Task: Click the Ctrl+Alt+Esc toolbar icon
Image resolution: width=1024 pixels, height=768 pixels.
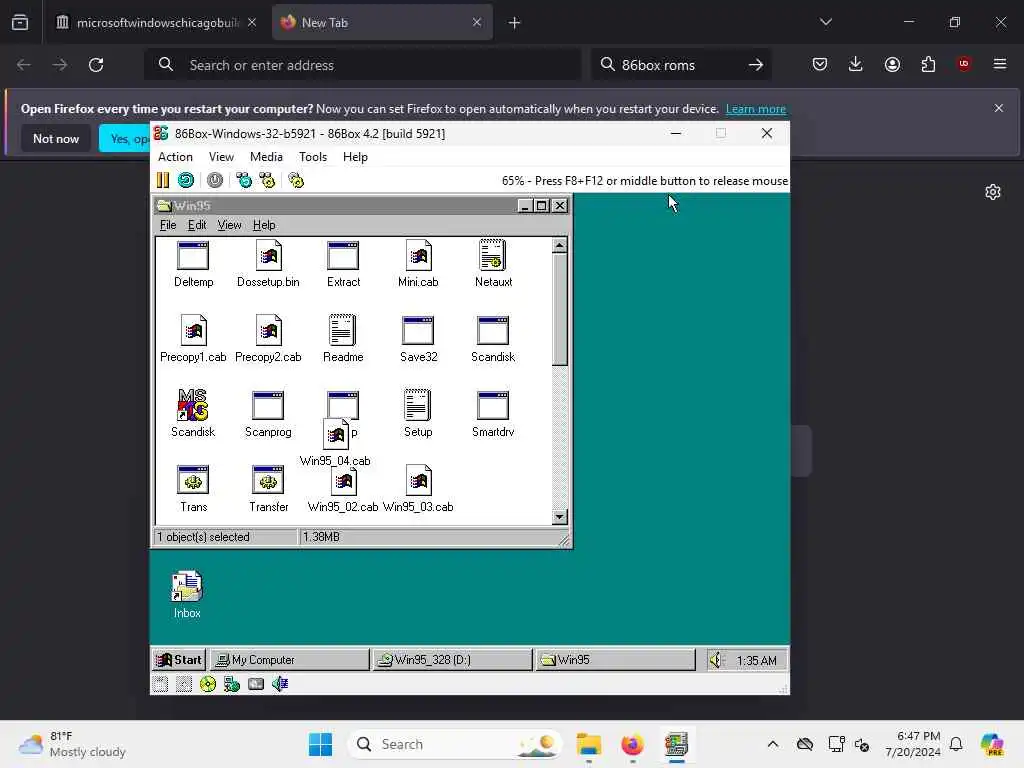Action: (x=267, y=180)
